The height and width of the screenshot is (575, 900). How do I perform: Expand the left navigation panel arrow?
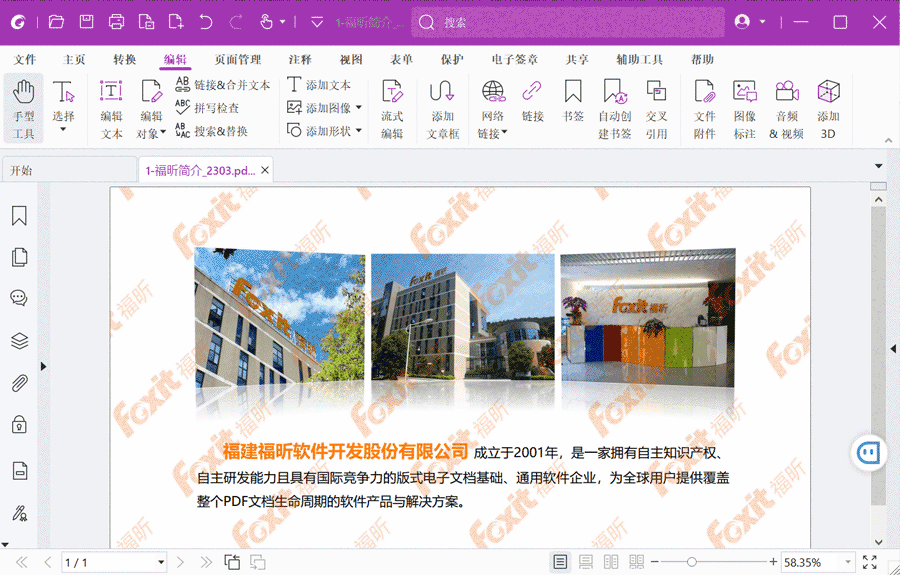[x=43, y=366]
